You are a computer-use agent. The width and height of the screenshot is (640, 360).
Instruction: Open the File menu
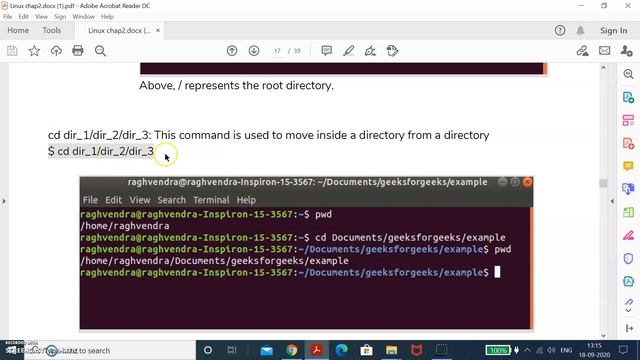click(x=7, y=17)
